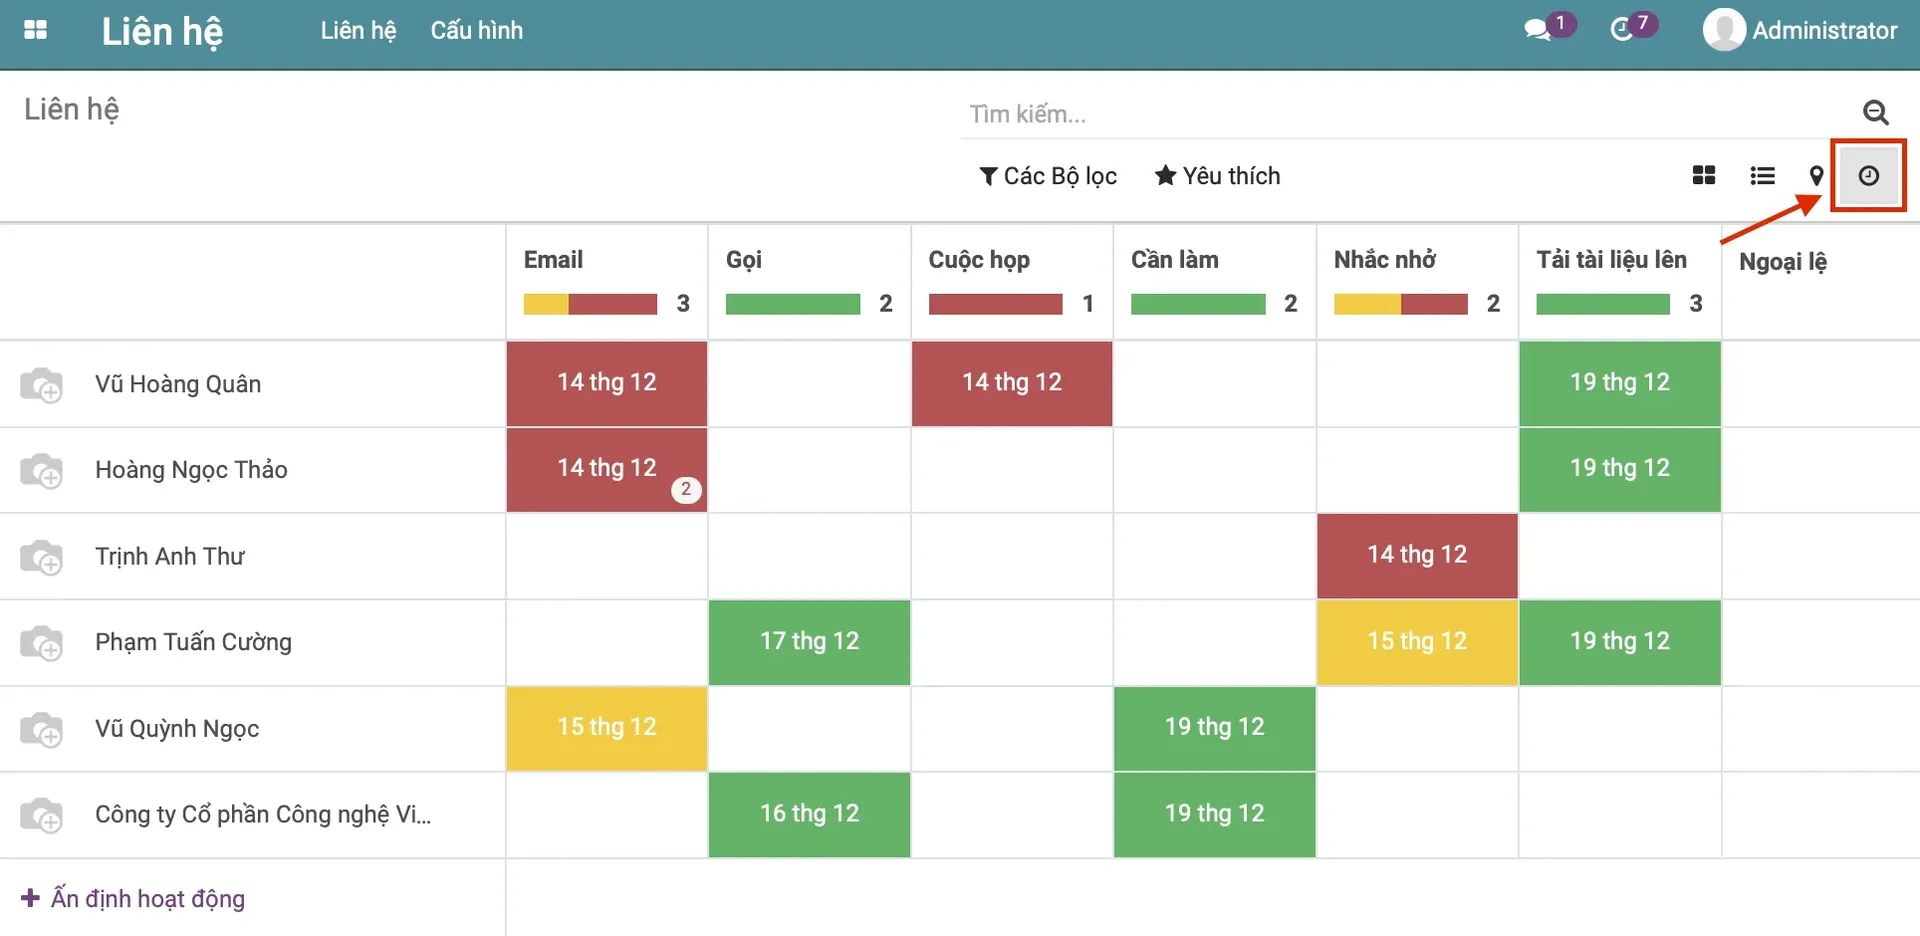Open the apps grid menu icon
1920x936 pixels.
pos(35,30)
